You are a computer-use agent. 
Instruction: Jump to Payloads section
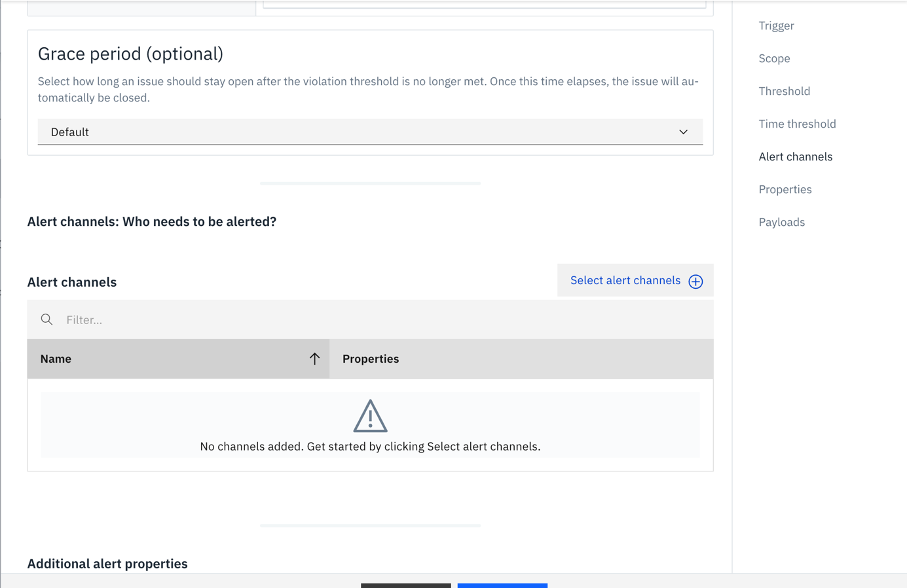pos(781,223)
